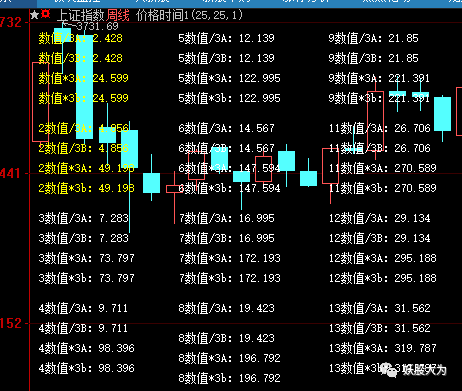This screenshot has height=391, width=462.
Task: Select the yellow 数值/3A: 2.428 line
Action: pos(81,38)
